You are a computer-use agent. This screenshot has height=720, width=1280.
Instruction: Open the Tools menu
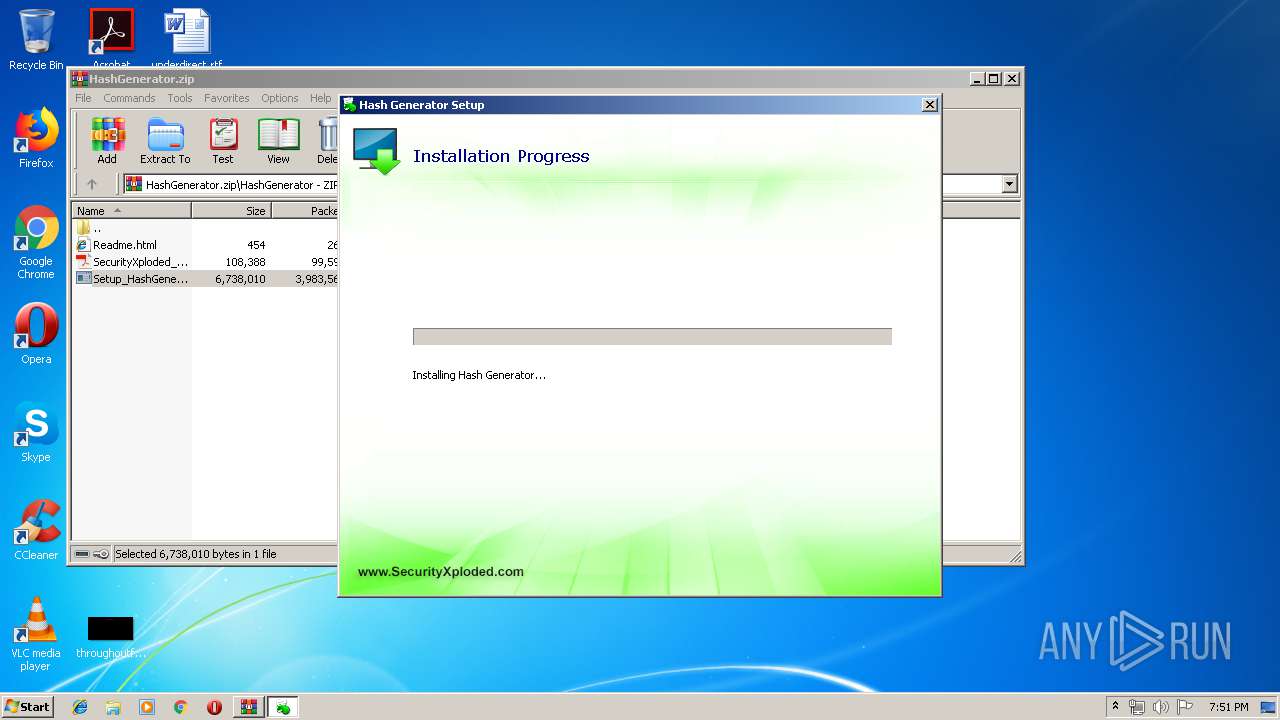[x=180, y=98]
